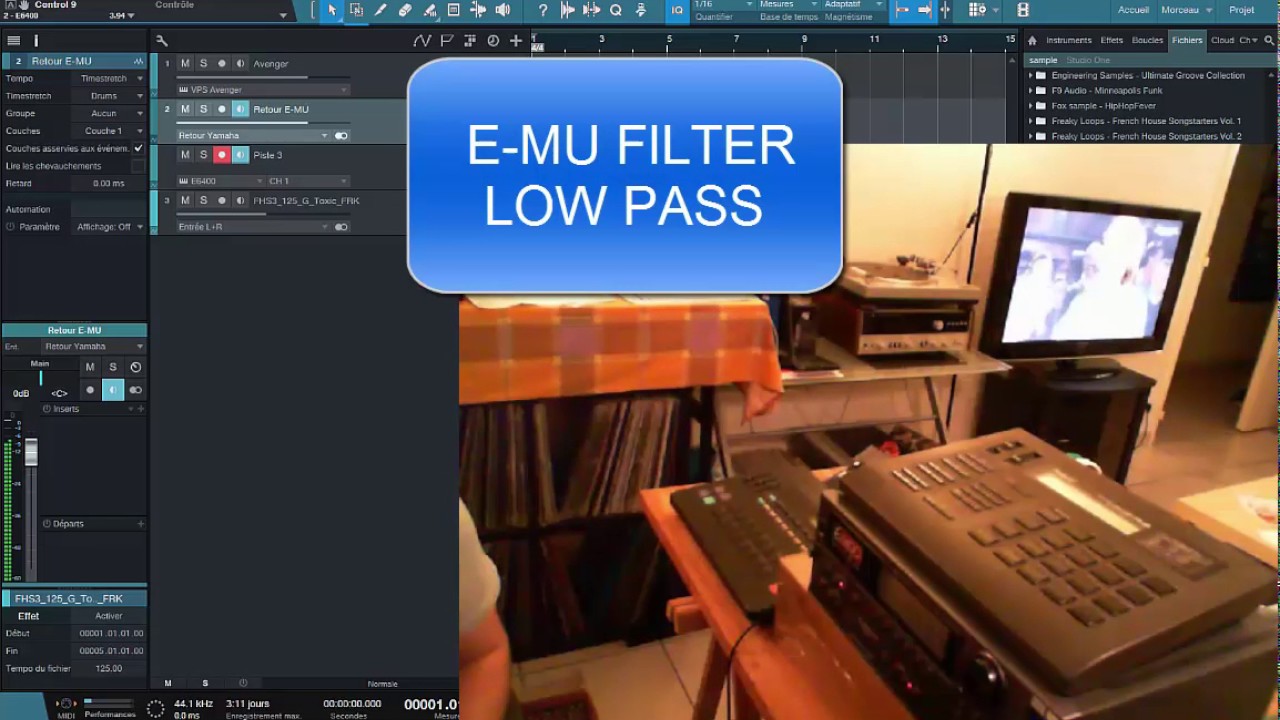Toggle stereo mode on Retour Yamaha input
This screenshot has width=1280, height=720.
point(341,136)
